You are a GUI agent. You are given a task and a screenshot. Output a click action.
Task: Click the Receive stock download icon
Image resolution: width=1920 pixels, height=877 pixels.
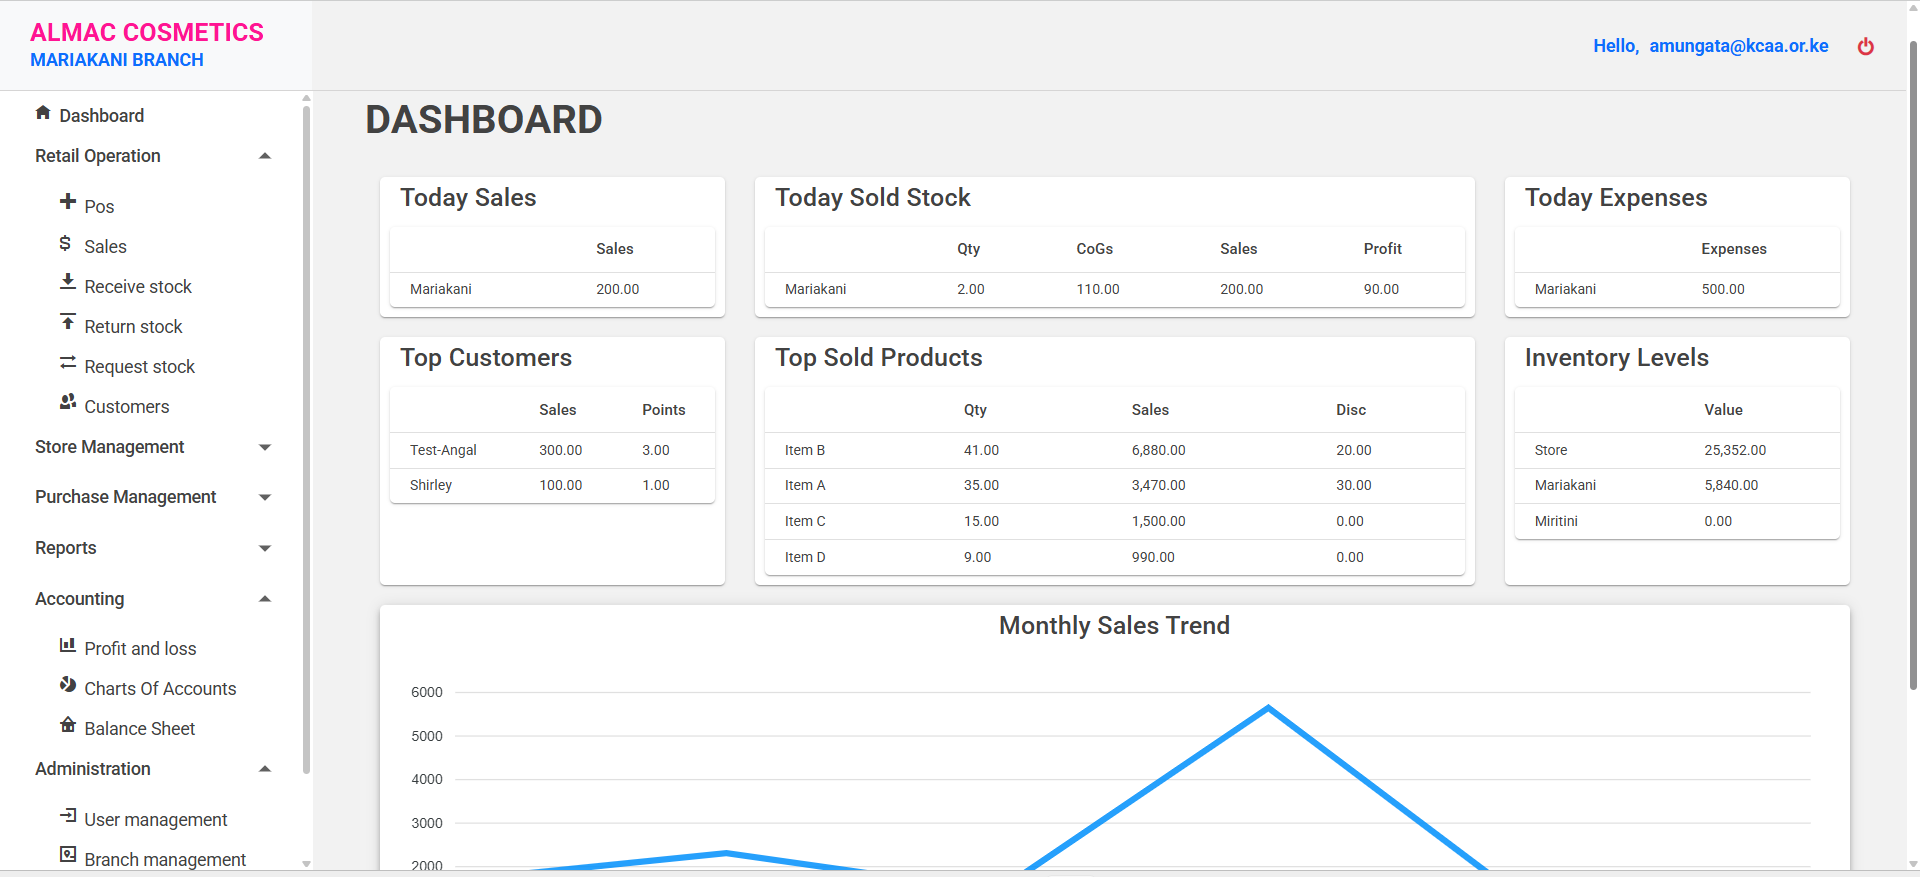click(68, 282)
